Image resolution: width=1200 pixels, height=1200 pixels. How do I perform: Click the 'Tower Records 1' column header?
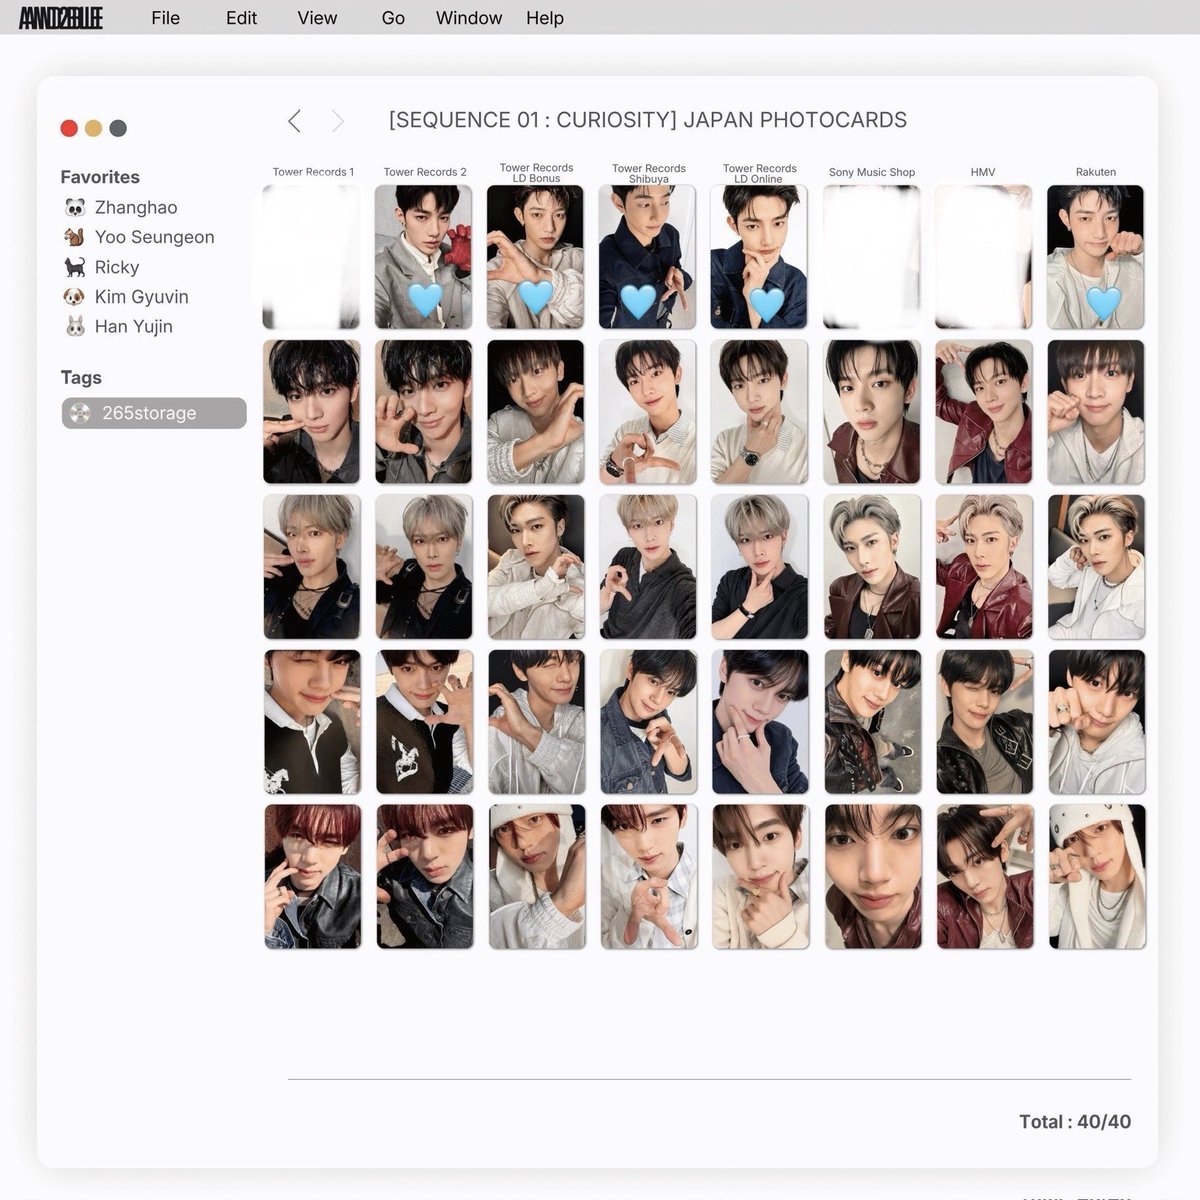313,172
